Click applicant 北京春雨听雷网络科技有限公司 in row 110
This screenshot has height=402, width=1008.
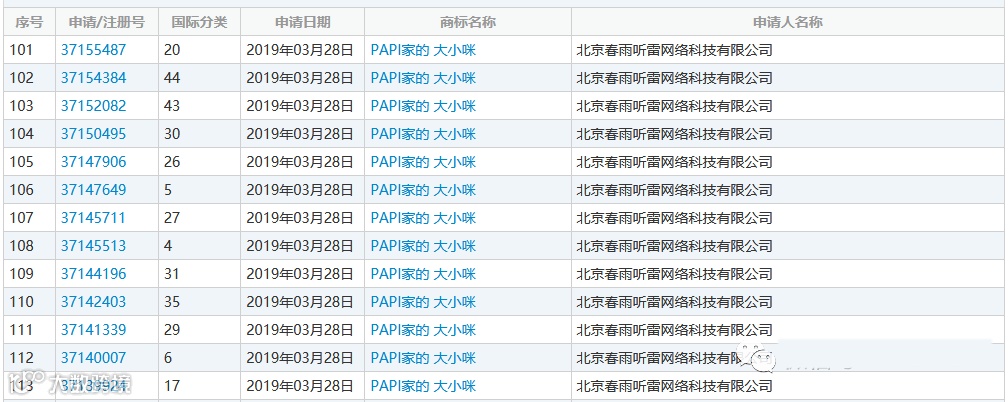(x=674, y=302)
